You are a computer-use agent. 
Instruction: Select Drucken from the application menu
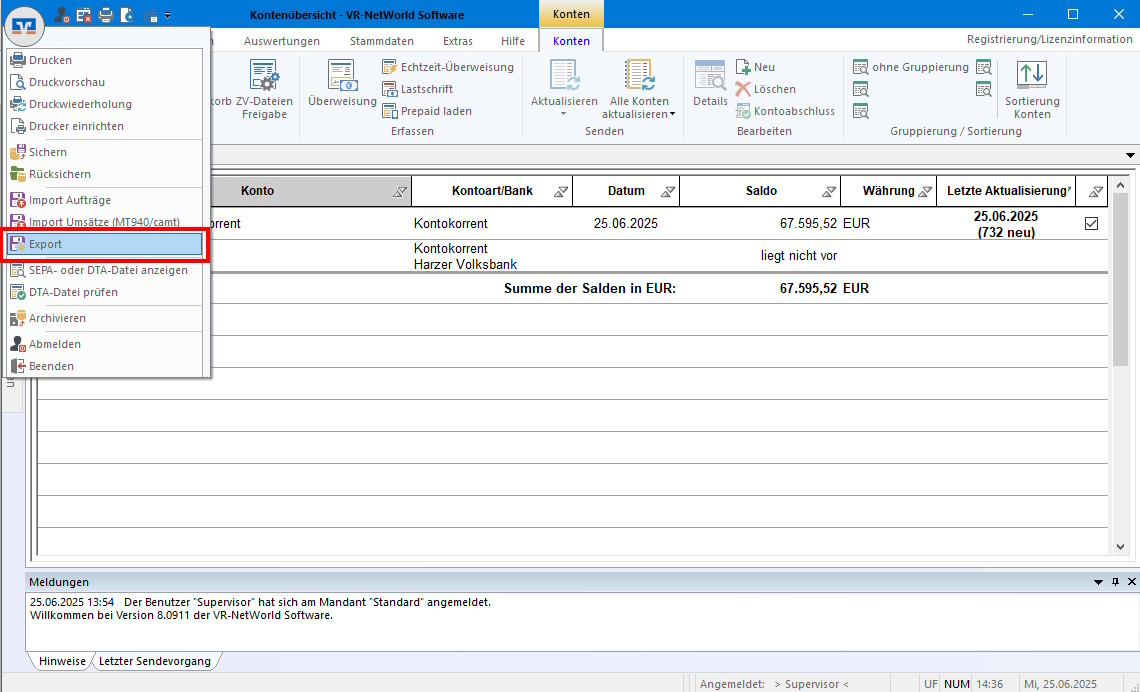click(x=105, y=60)
